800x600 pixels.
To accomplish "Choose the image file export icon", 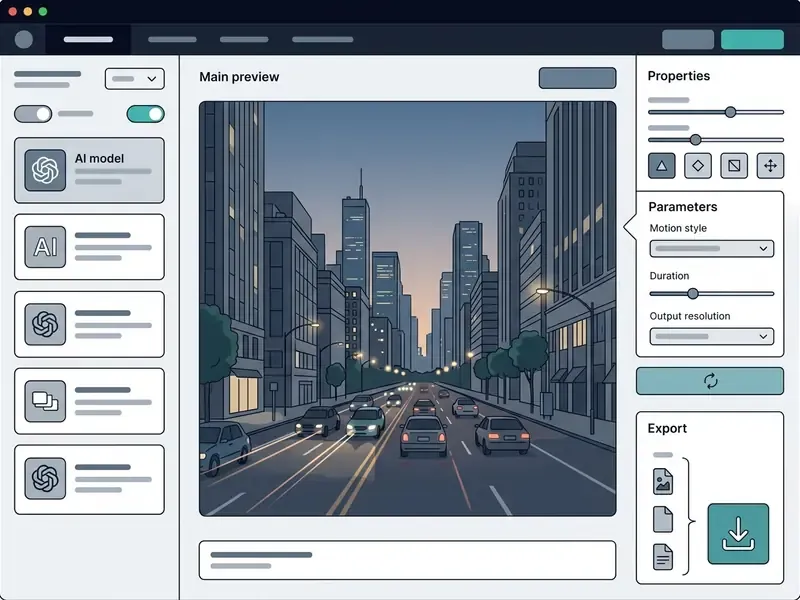I will click(x=663, y=481).
